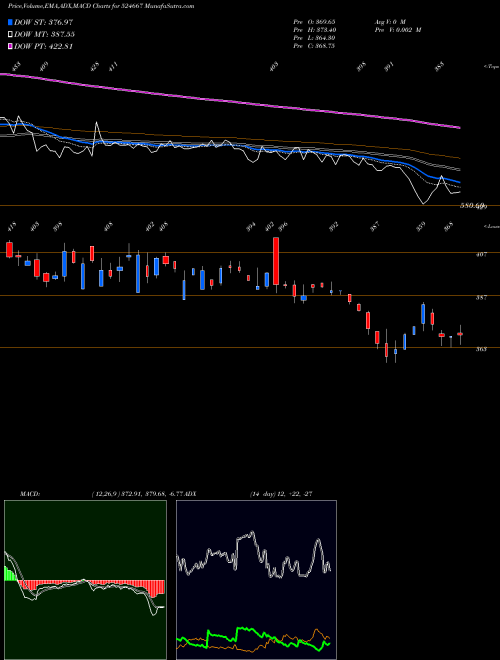Select the 'DOW MT: 387.55' legend text
This screenshot has height=660, width=500.
[45, 34]
